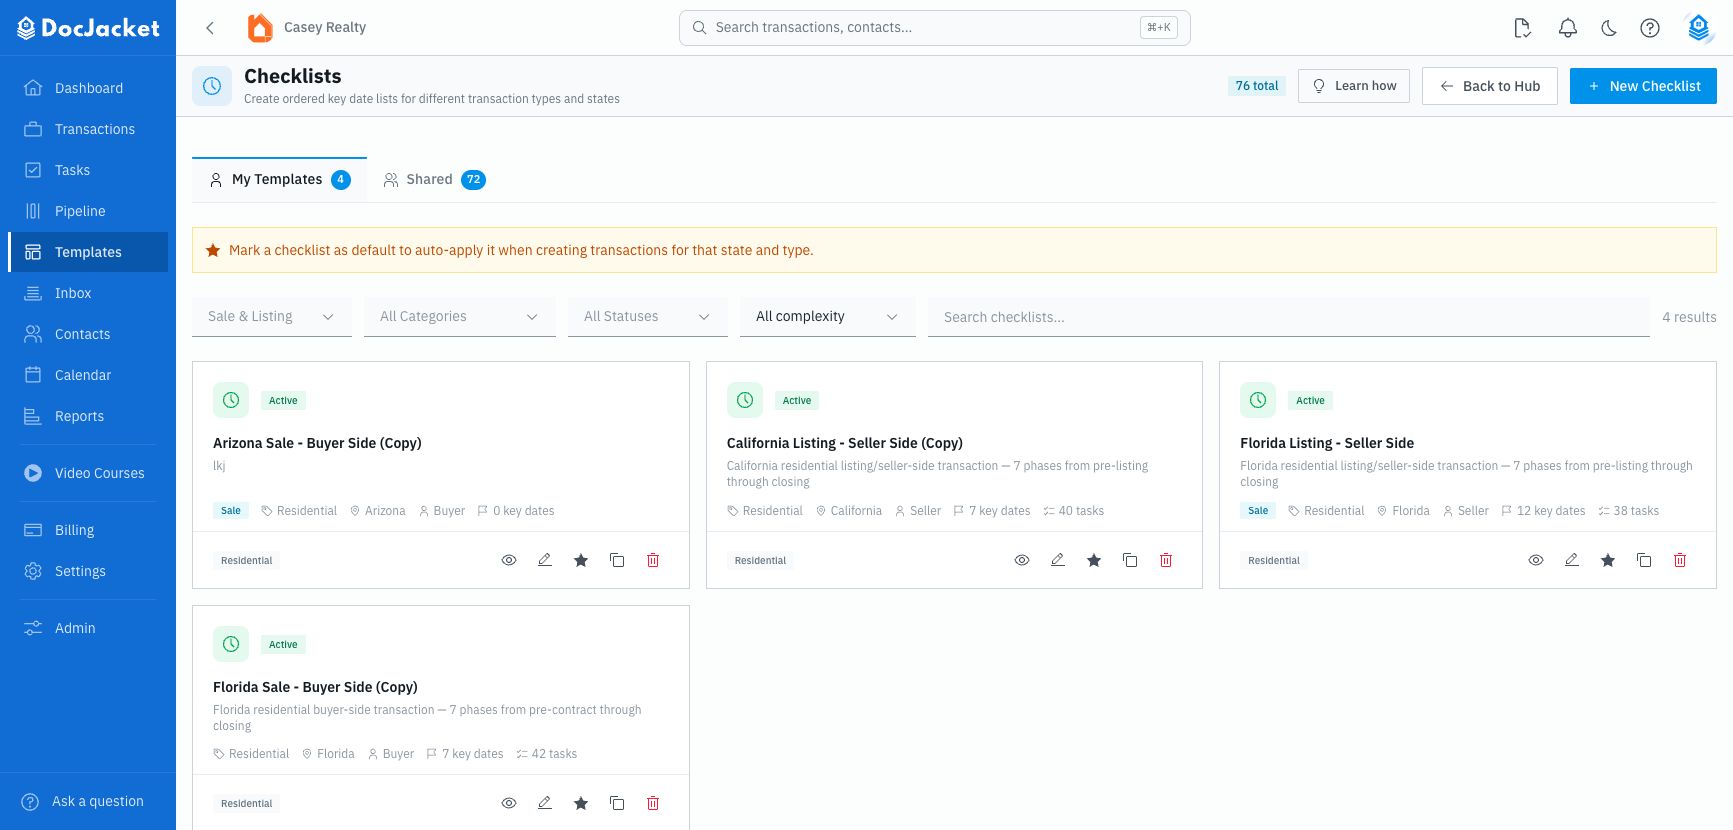Open the California Listing - Seller Side (Copy) title

click(x=845, y=443)
